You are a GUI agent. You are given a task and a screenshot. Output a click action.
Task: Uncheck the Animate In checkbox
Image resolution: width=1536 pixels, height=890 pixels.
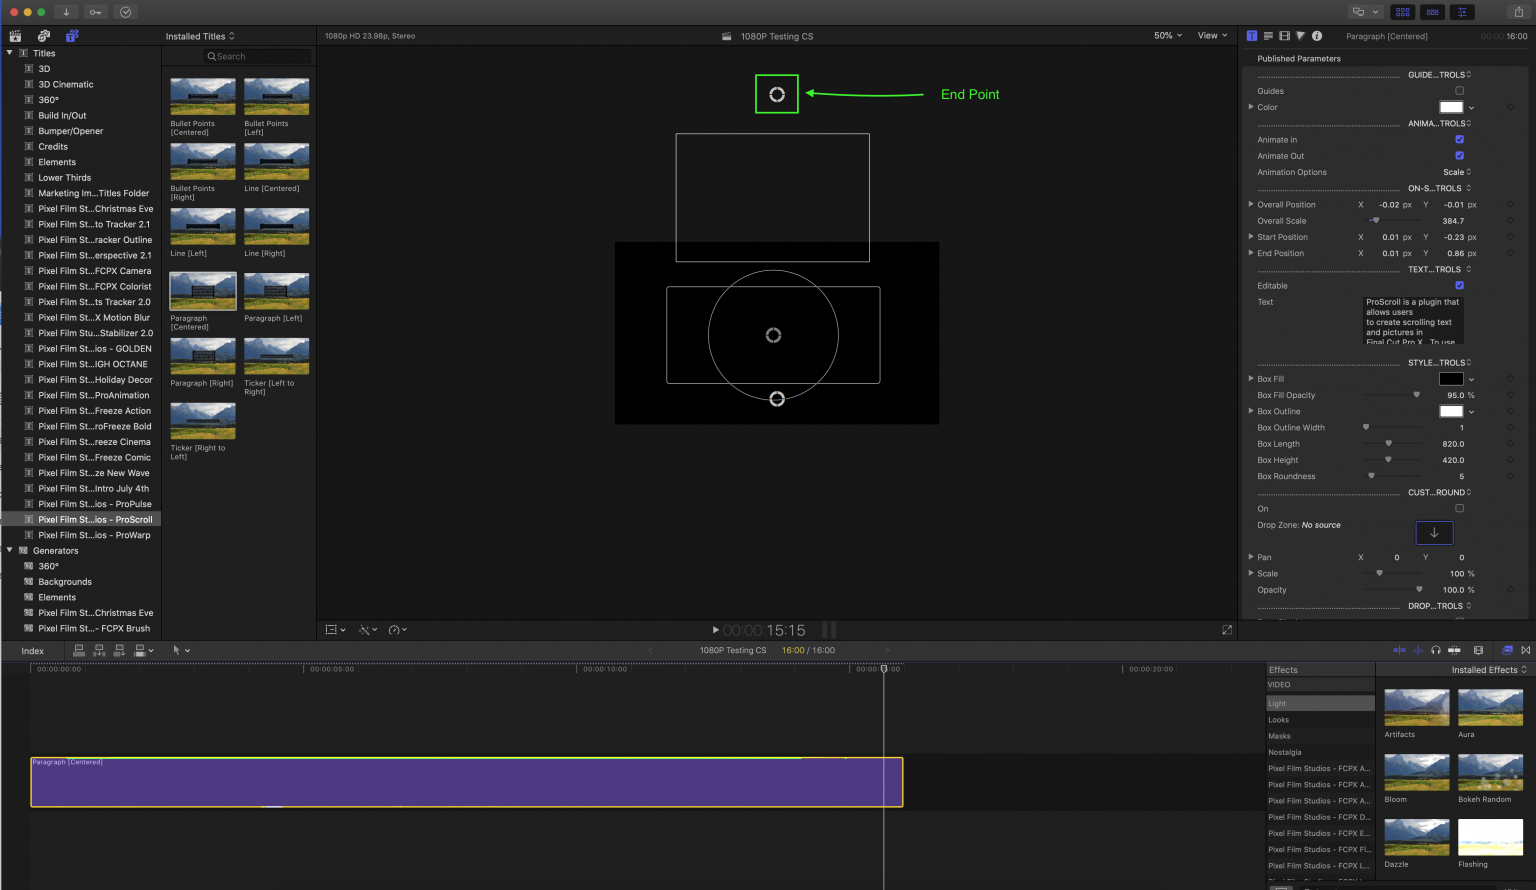(x=1459, y=140)
